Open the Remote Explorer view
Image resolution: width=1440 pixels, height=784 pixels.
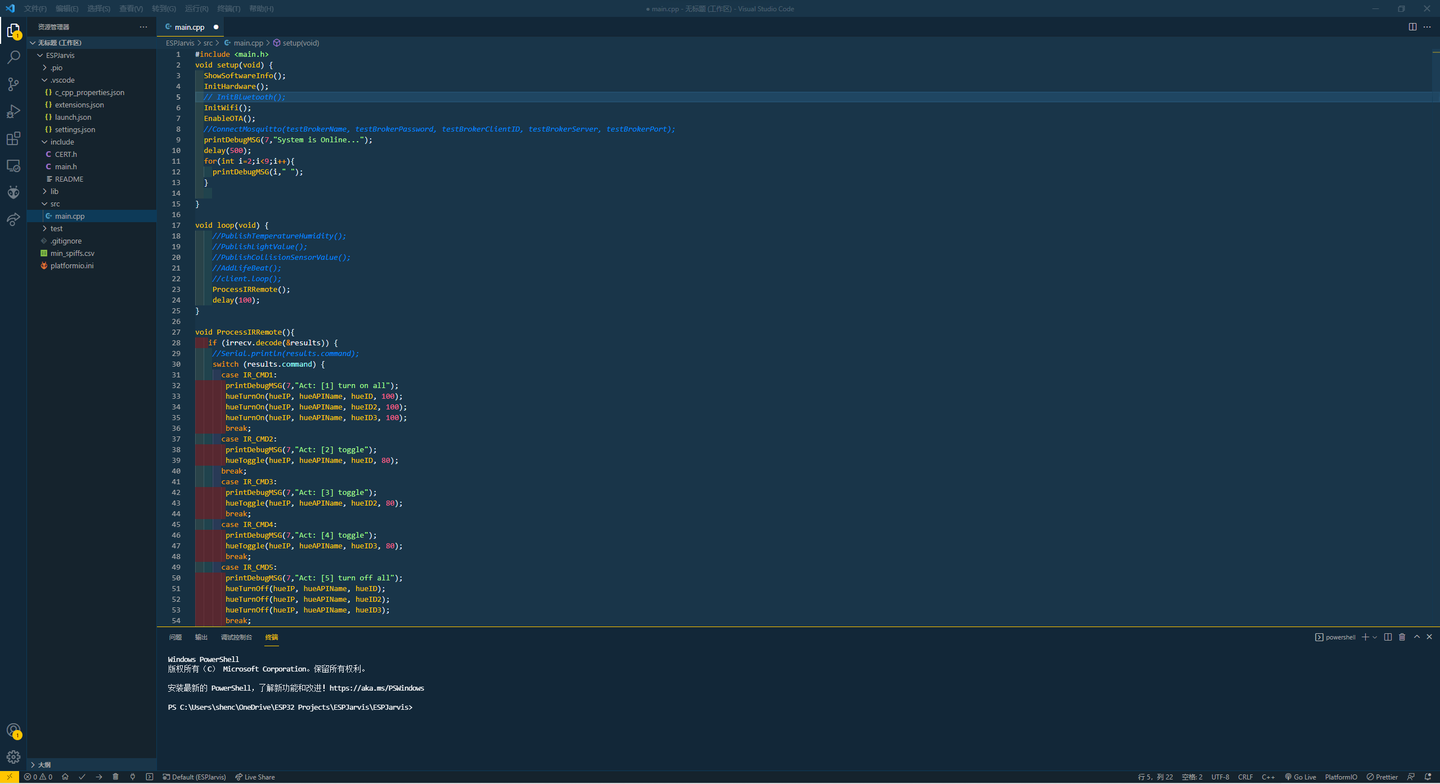click(13, 166)
